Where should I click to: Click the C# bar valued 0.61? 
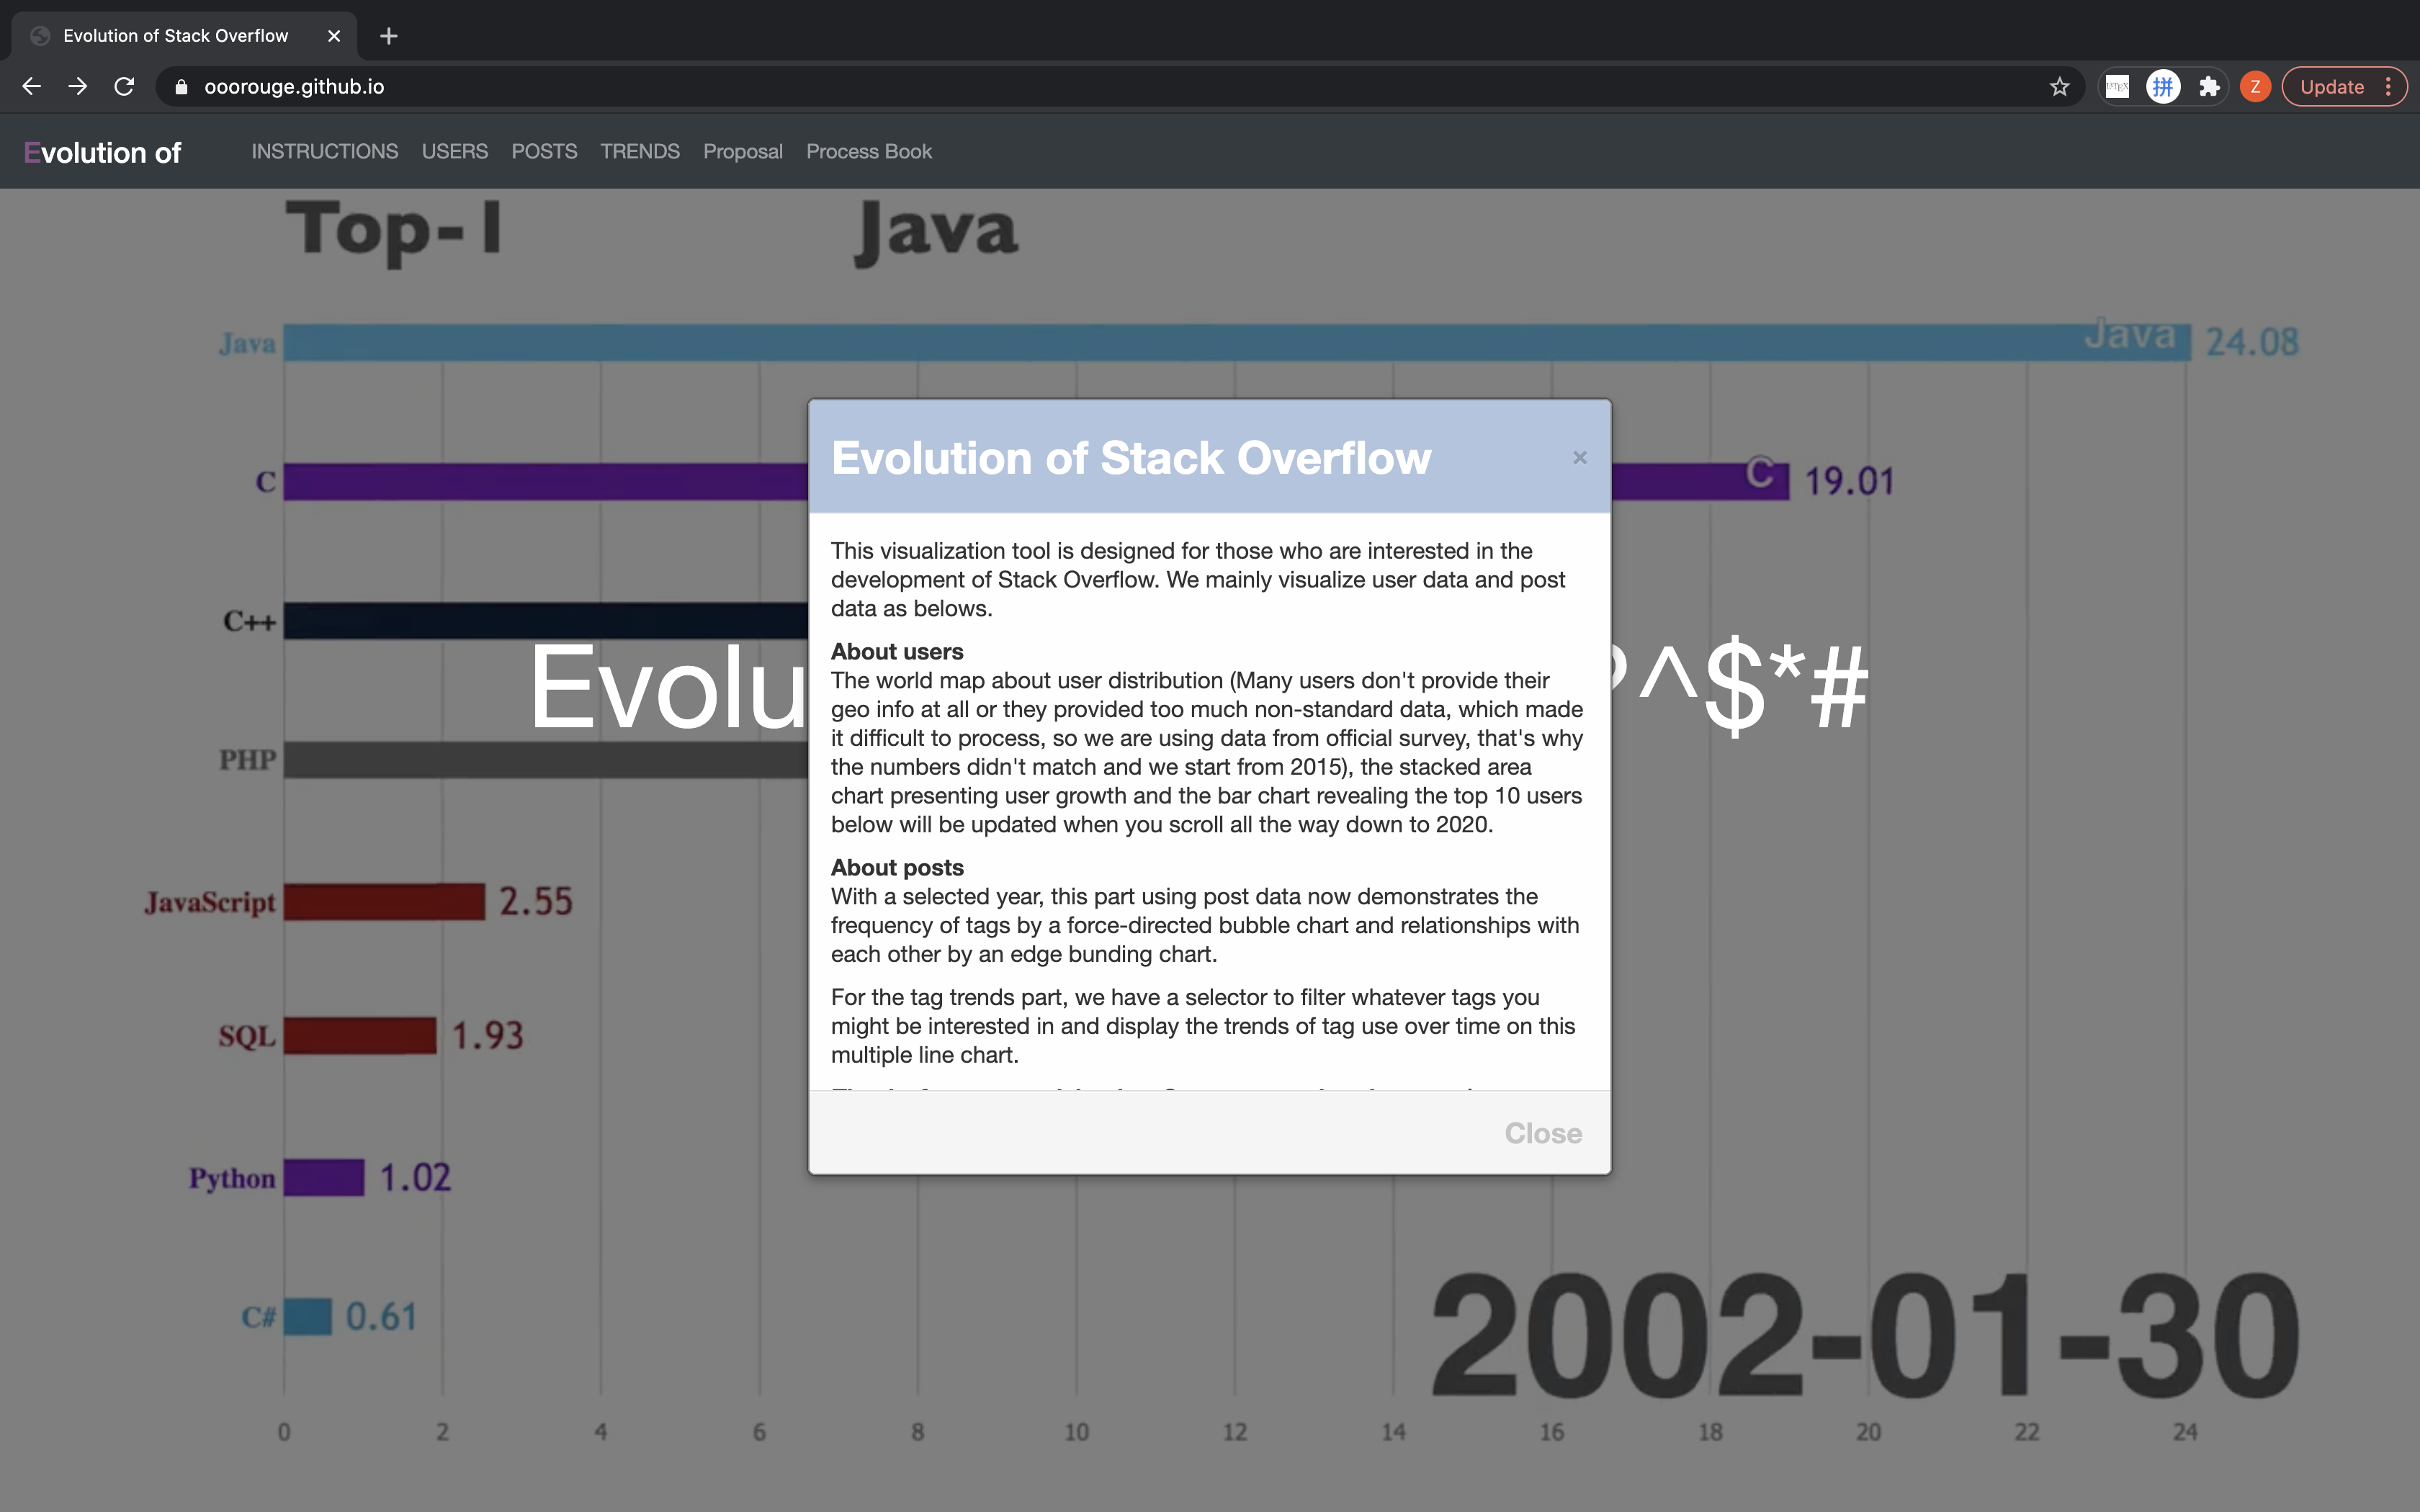pyautogui.click(x=308, y=1316)
